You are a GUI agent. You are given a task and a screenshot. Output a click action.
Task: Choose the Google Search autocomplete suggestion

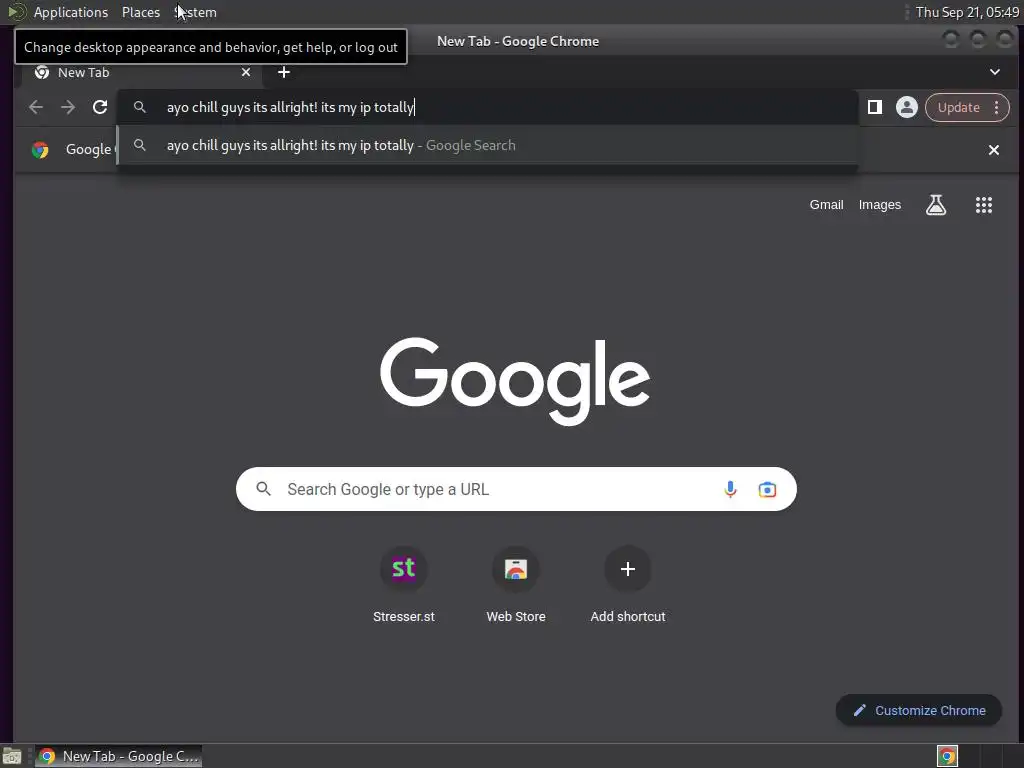coord(488,145)
